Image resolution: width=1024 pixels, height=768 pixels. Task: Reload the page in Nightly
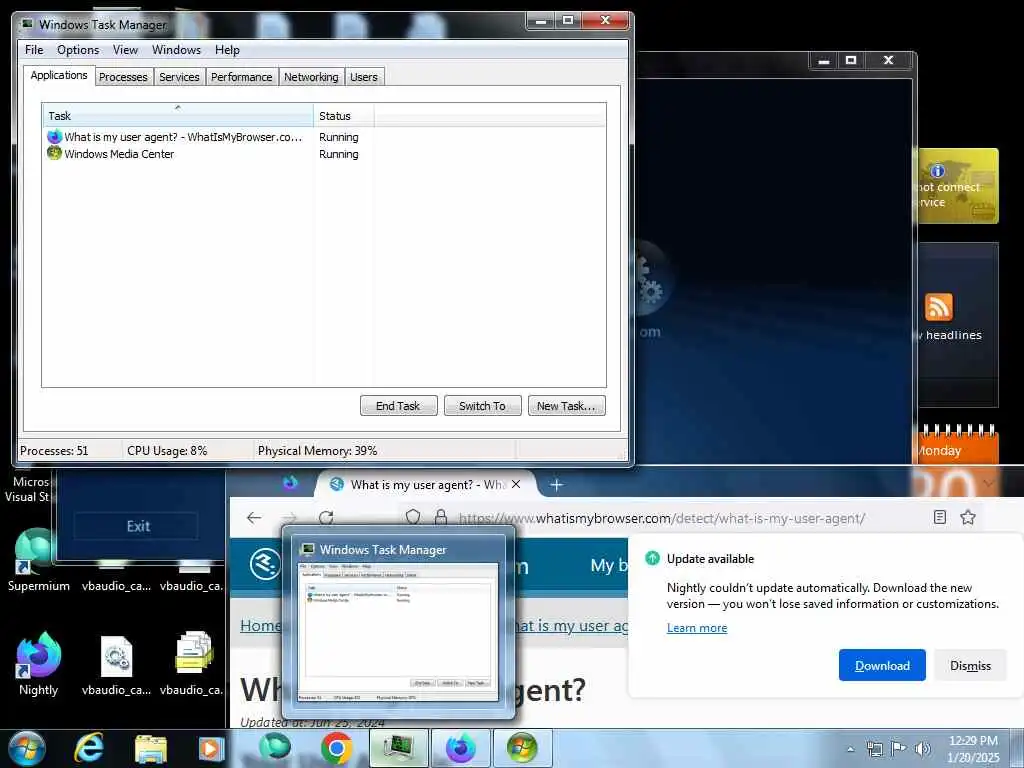[326, 518]
